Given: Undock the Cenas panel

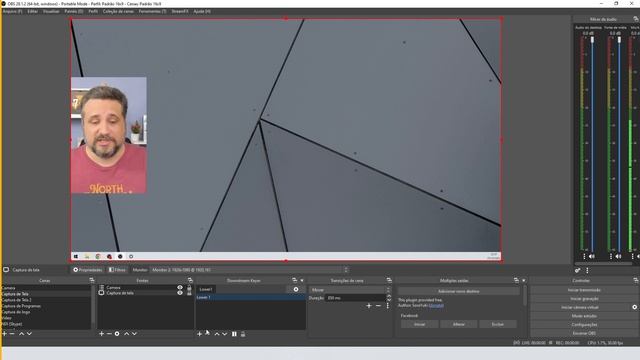Looking at the screenshot, I should click(x=91, y=280).
